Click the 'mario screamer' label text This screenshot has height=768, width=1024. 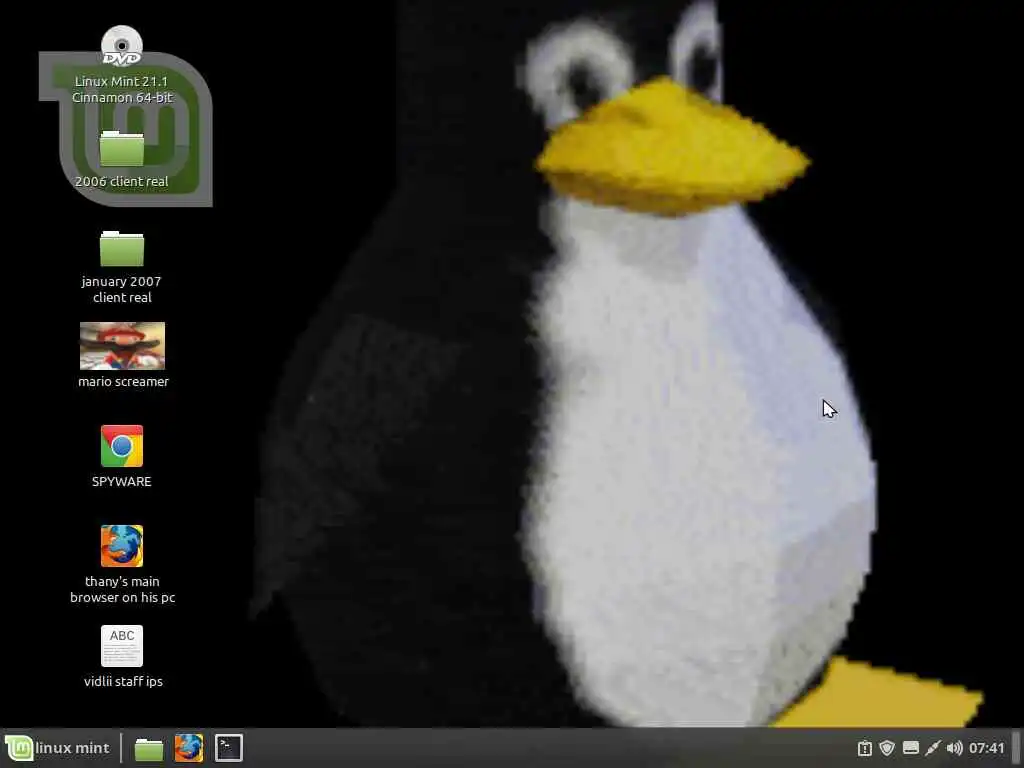123,381
